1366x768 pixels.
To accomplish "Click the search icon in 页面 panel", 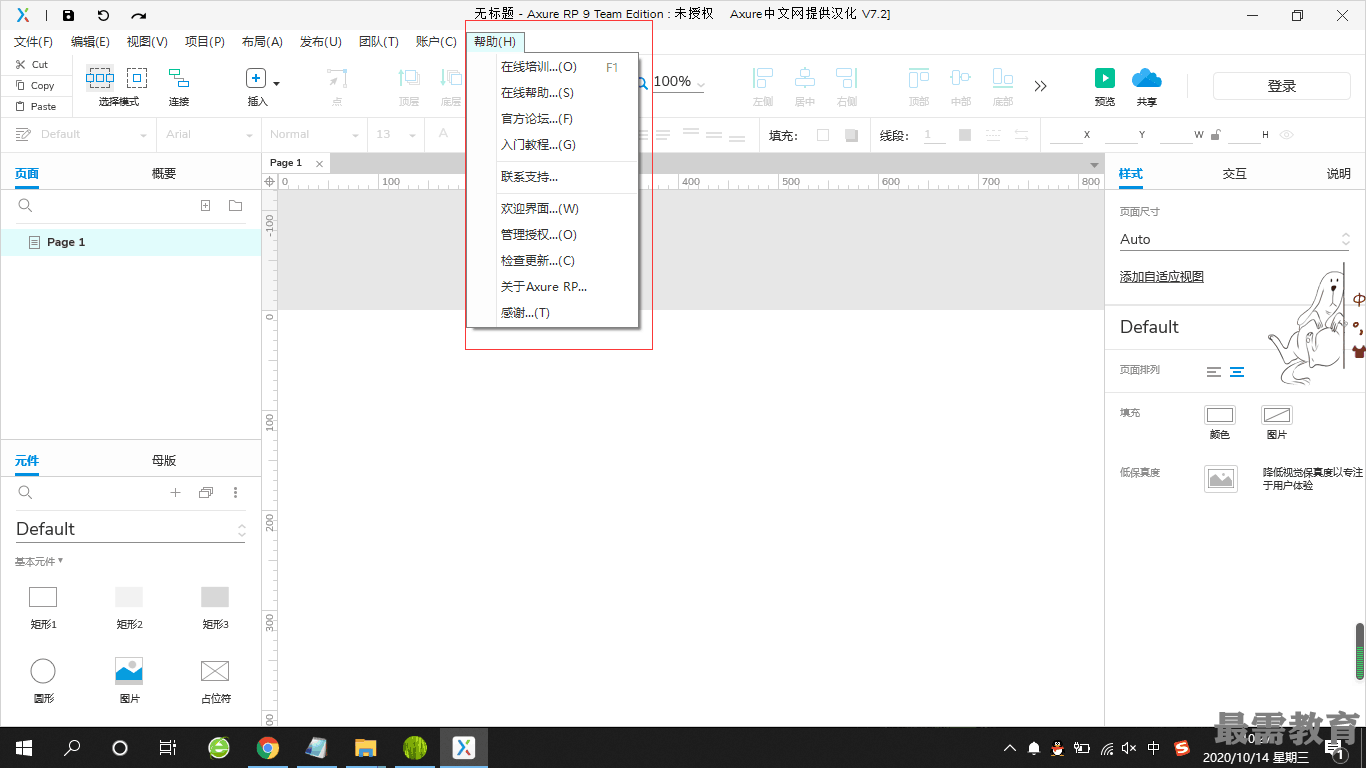I will pos(26,206).
